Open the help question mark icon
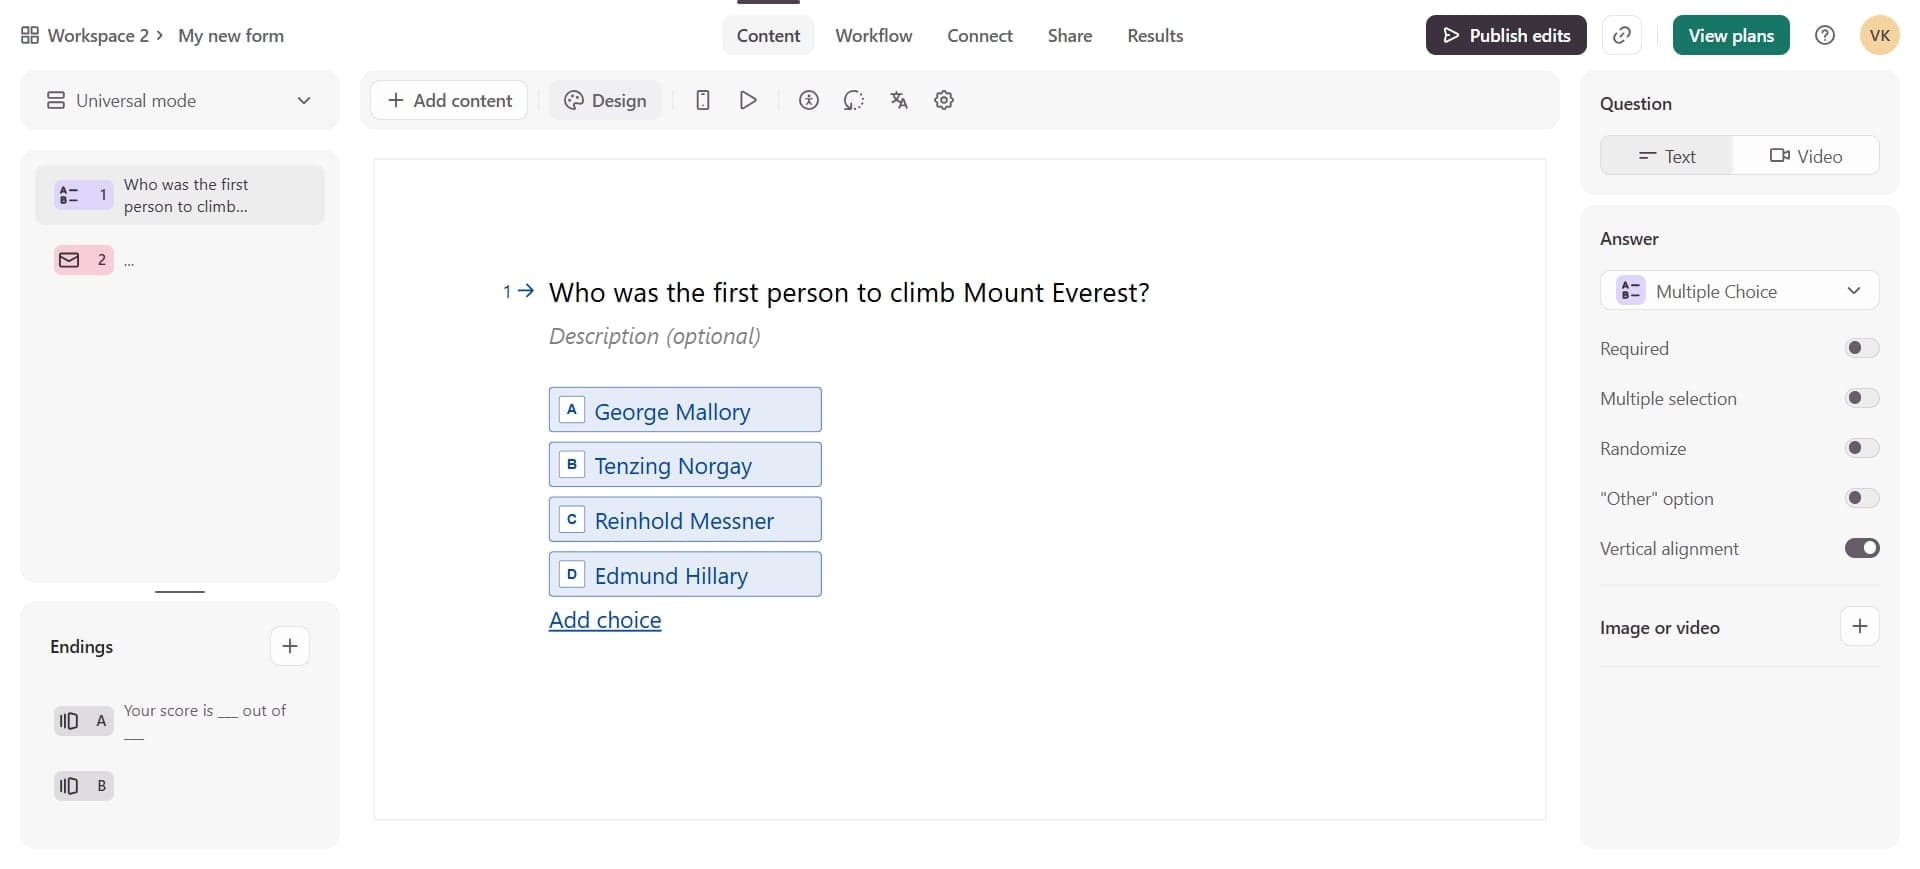 pos(1824,36)
